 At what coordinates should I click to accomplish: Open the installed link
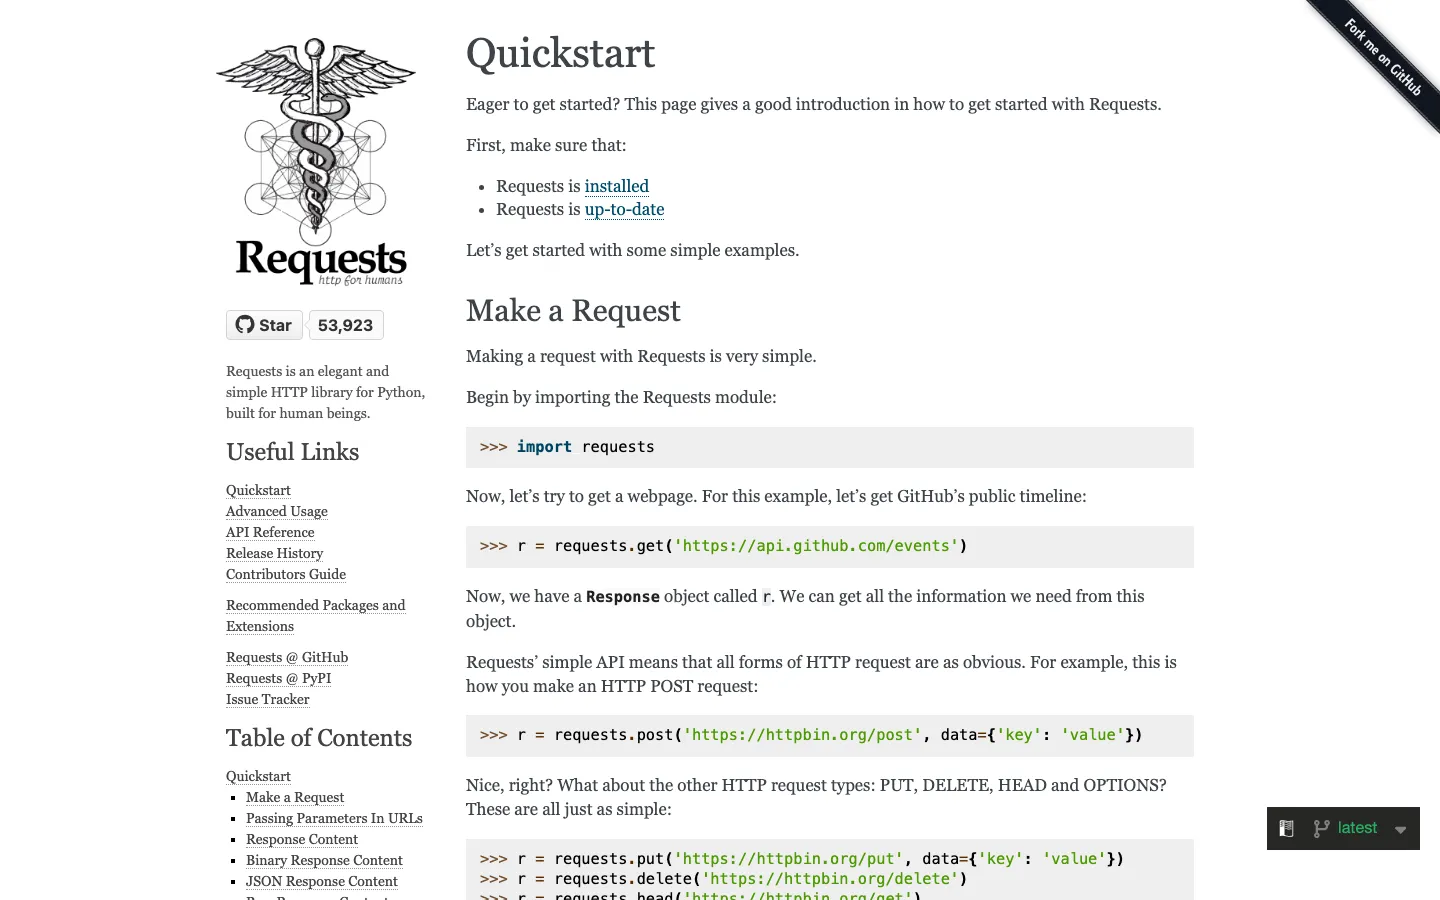point(616,186)
